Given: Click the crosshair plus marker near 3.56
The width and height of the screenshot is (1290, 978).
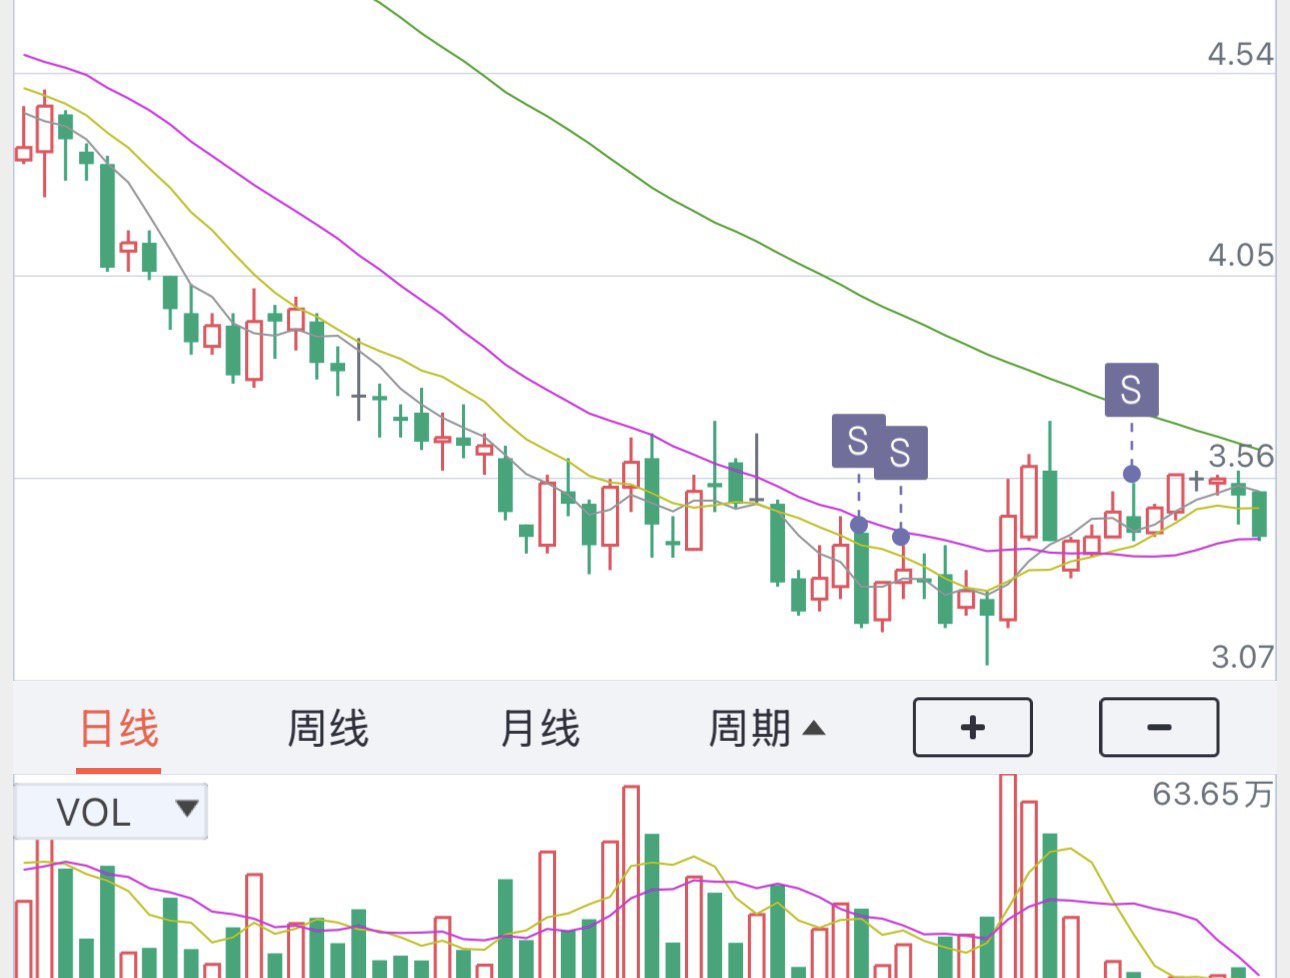Looking at the screenshot, I should pos(1196,483).
